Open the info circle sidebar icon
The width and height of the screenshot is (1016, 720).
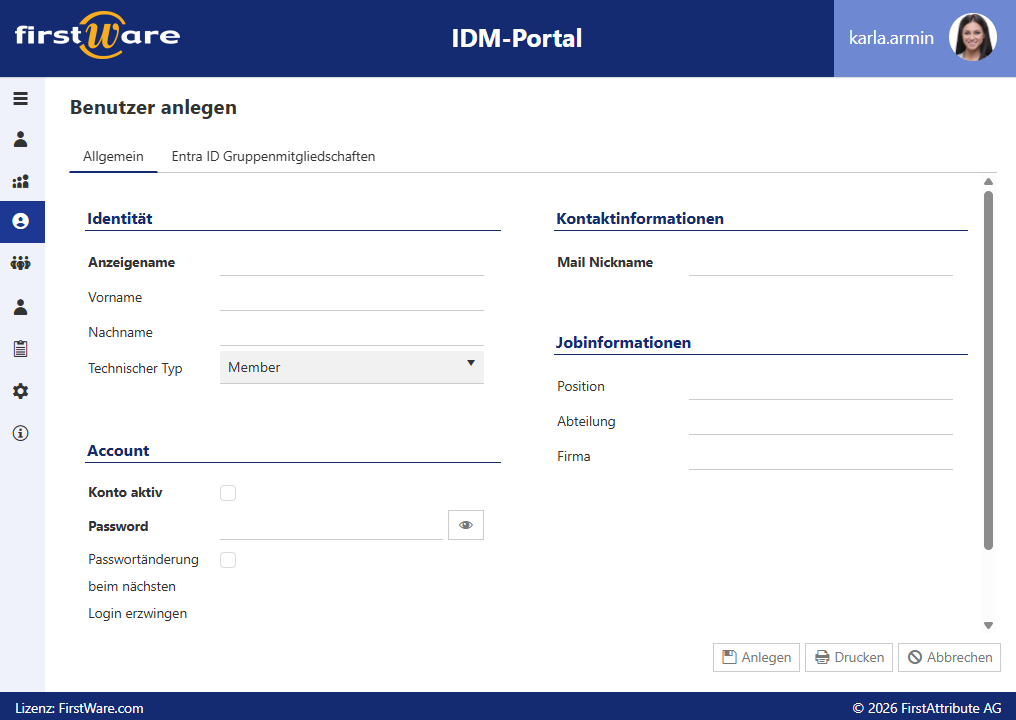[x=21, y=433]
